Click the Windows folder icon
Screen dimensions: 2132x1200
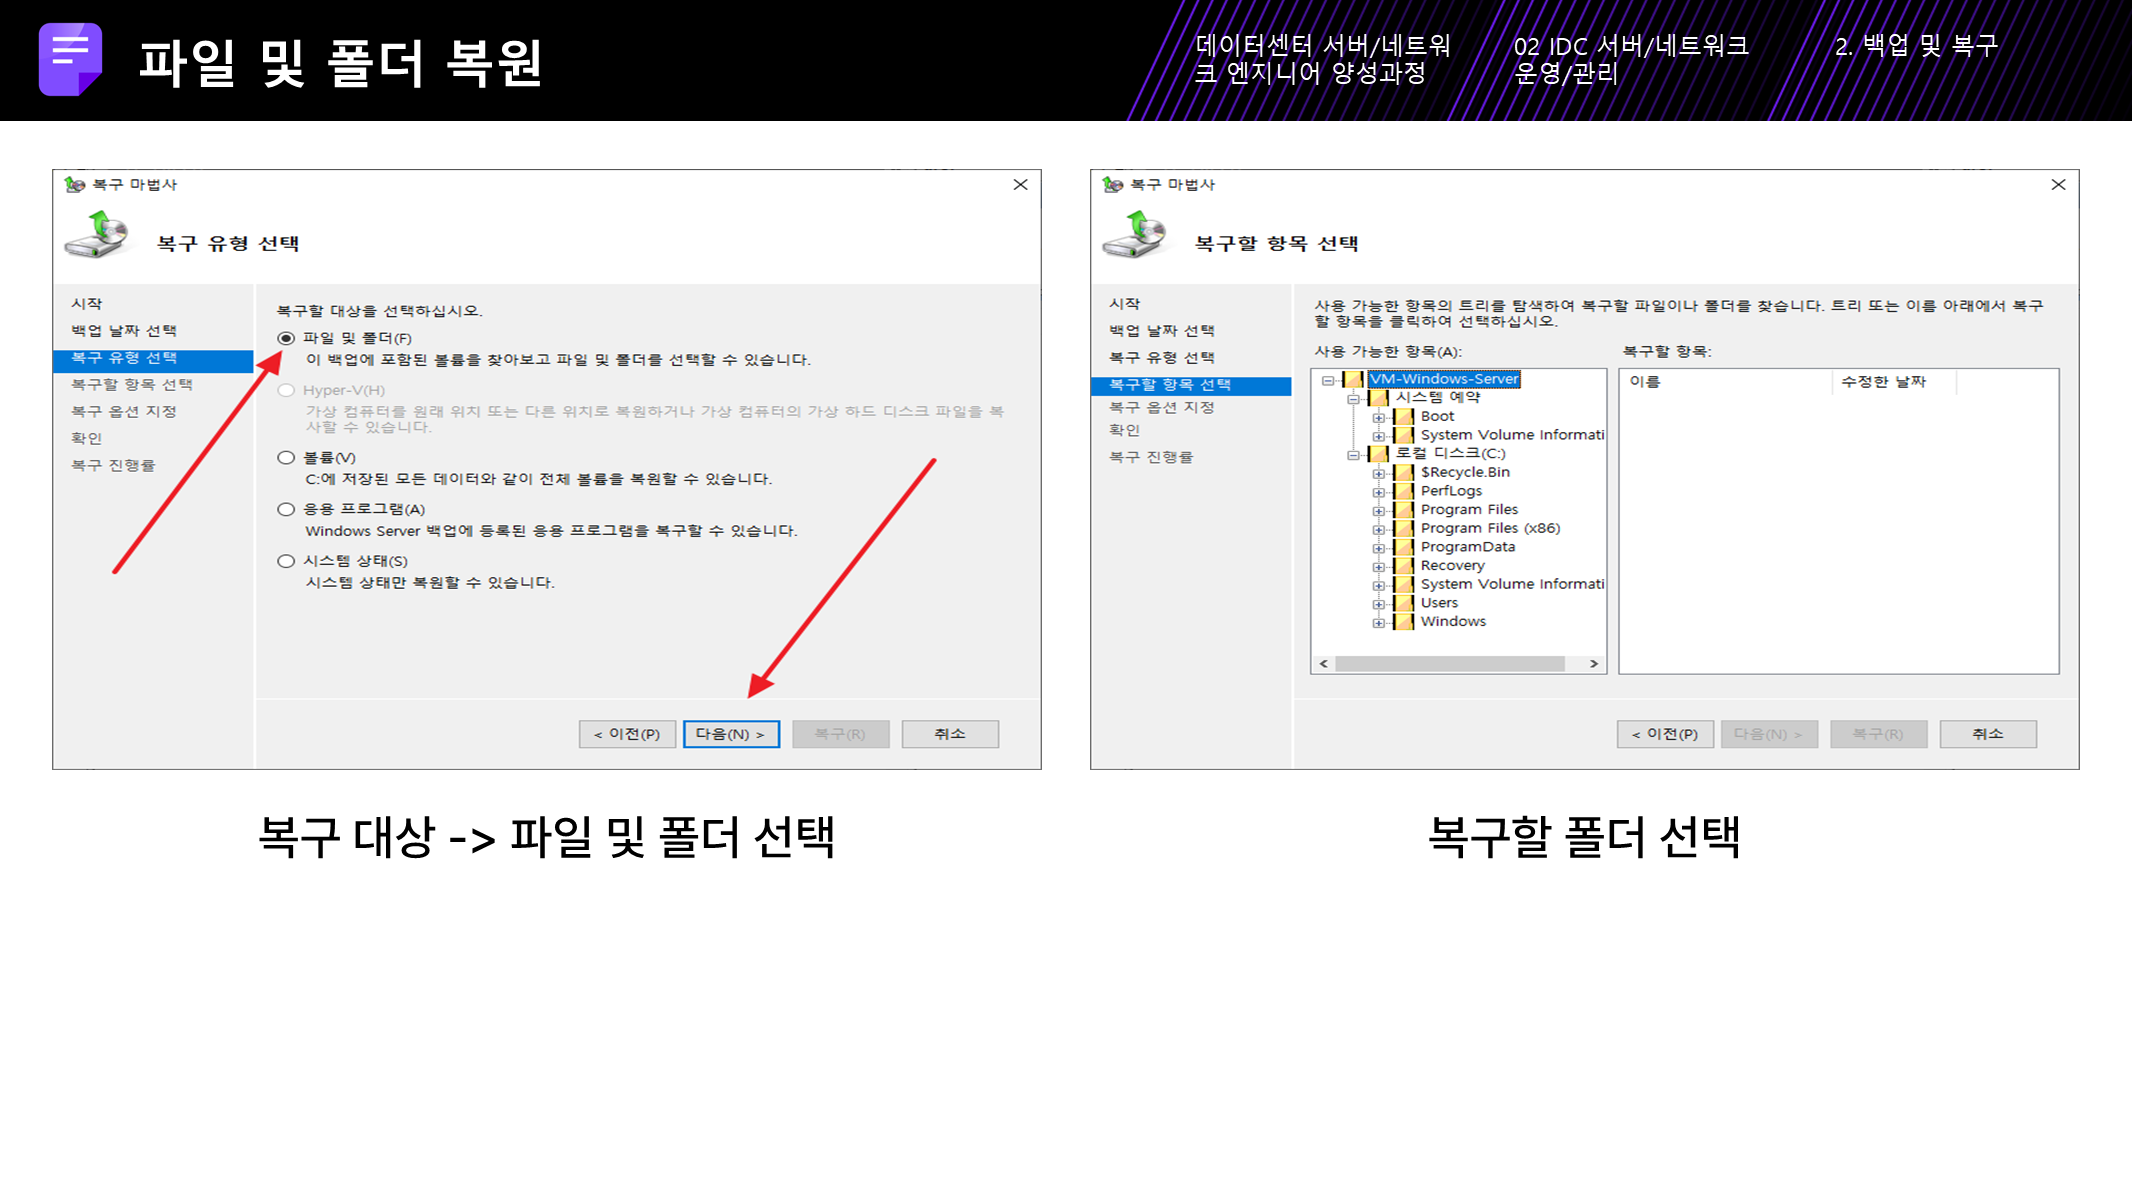click(x=1404, y=622)
